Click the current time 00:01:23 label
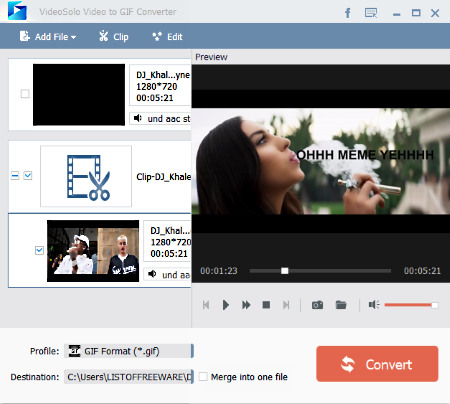Screen dimensions: 450x404 click(219, 271)
